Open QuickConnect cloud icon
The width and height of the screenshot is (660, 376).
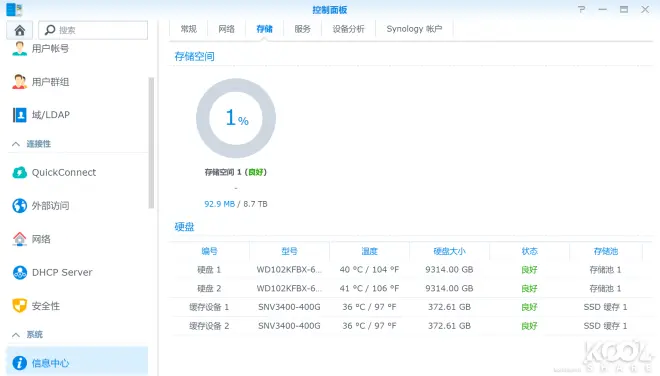pyautogui.click(x=19, y=172)
